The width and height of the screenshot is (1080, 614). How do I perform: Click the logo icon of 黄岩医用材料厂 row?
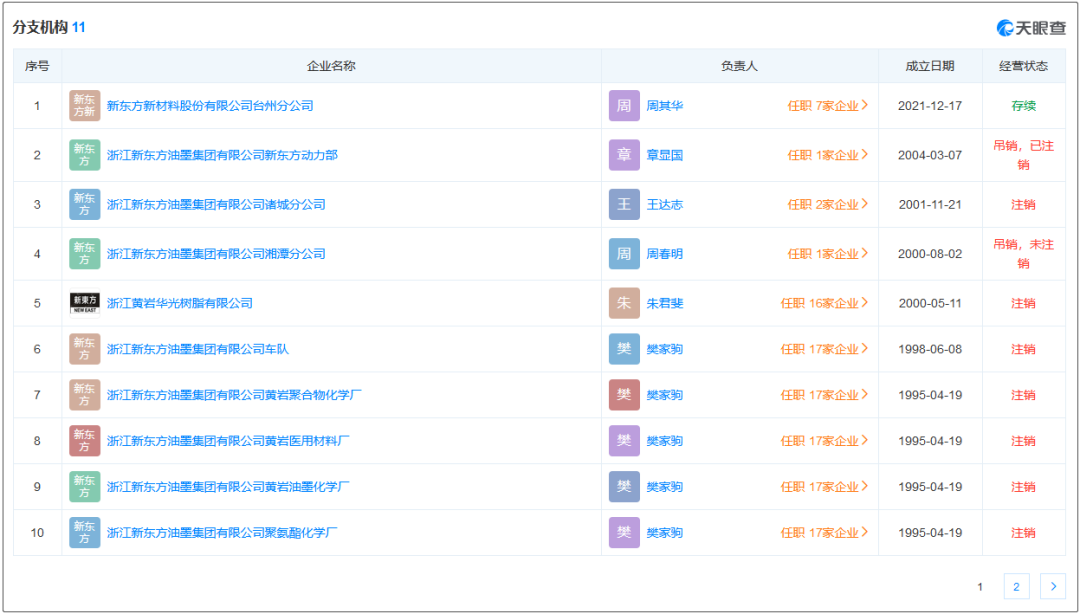[85, 441]
